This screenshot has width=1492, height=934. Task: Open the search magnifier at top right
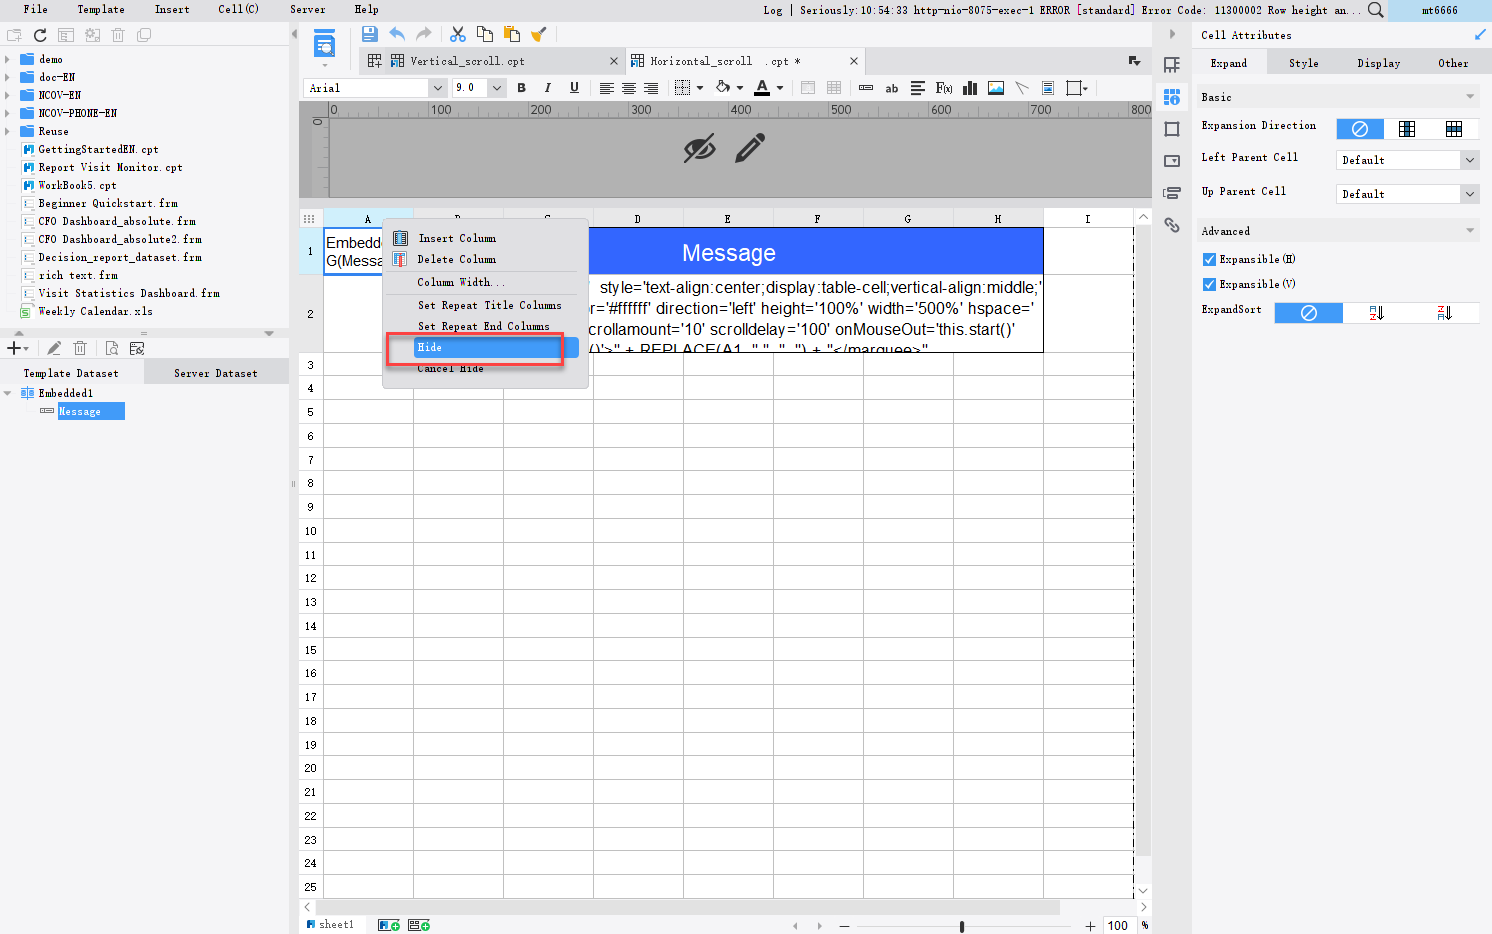click(1376, 10)
